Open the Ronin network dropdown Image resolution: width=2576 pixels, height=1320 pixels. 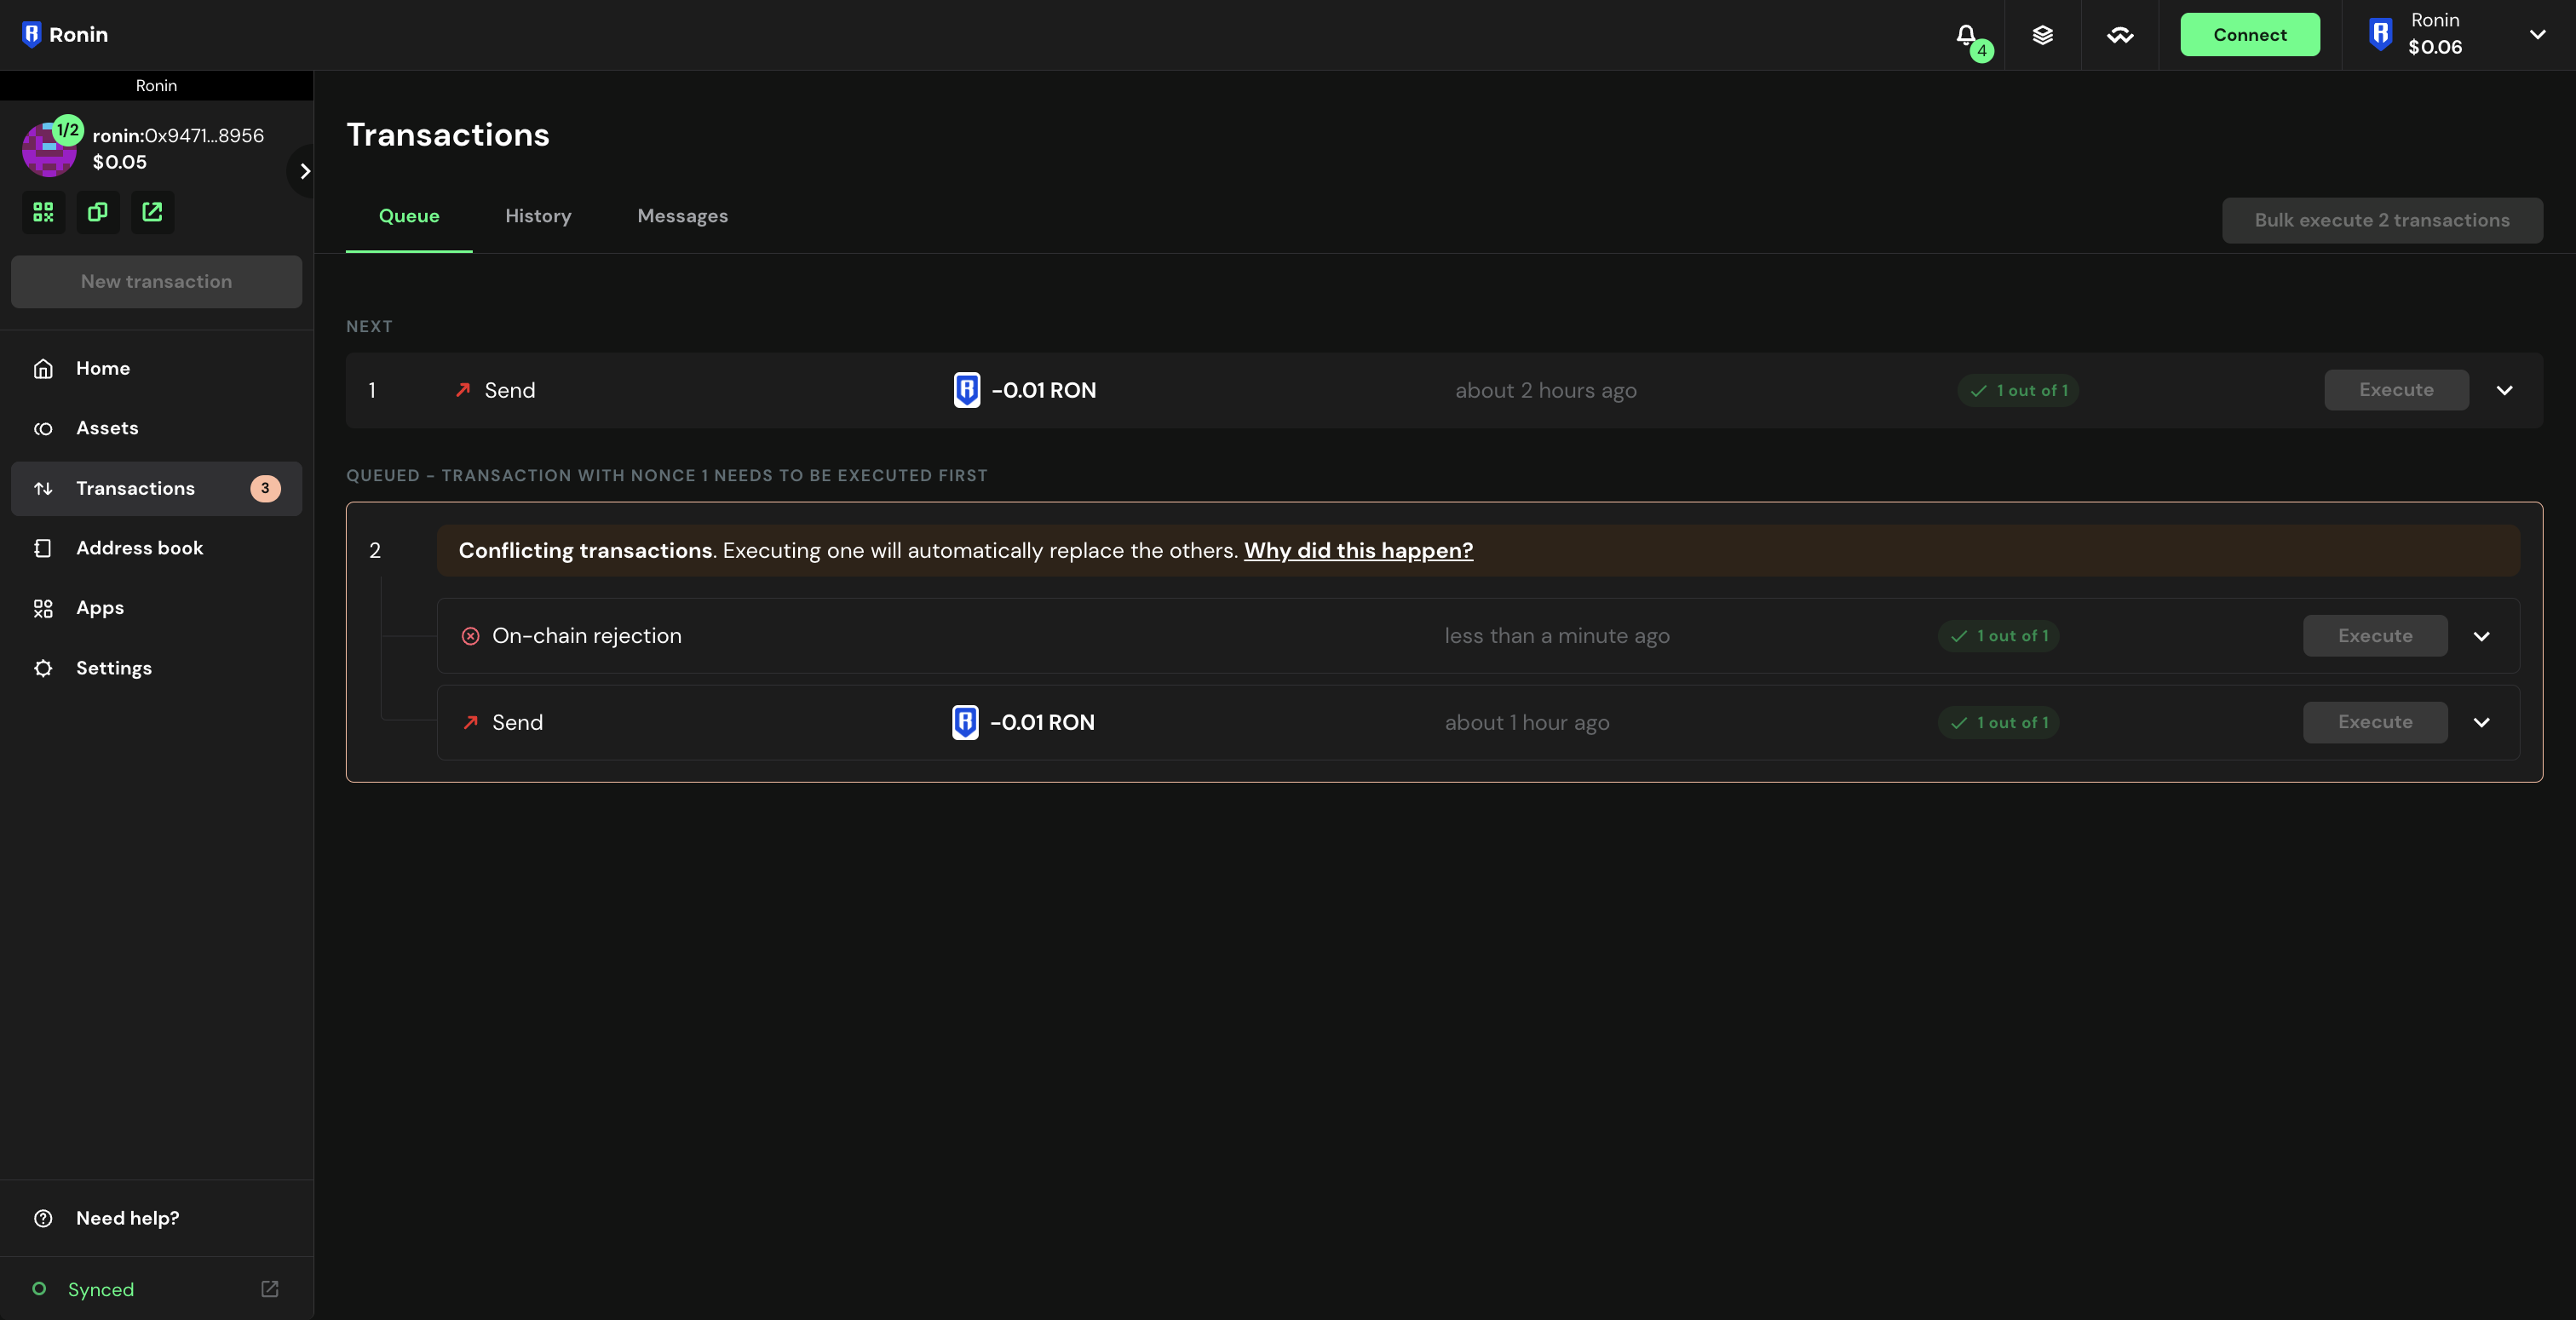[x=2537, y=34]
